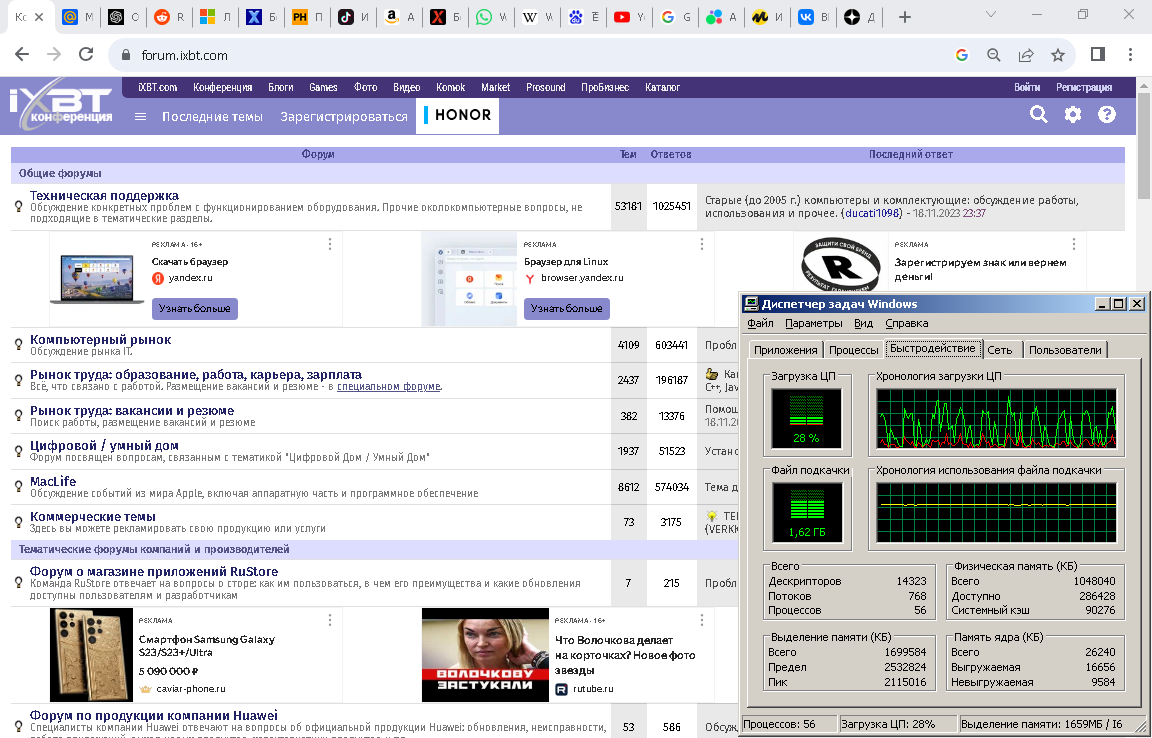Open the Параметры menu in Task Manager
This screenshot has height=738, width=1152.
click(x=813, y=323)
